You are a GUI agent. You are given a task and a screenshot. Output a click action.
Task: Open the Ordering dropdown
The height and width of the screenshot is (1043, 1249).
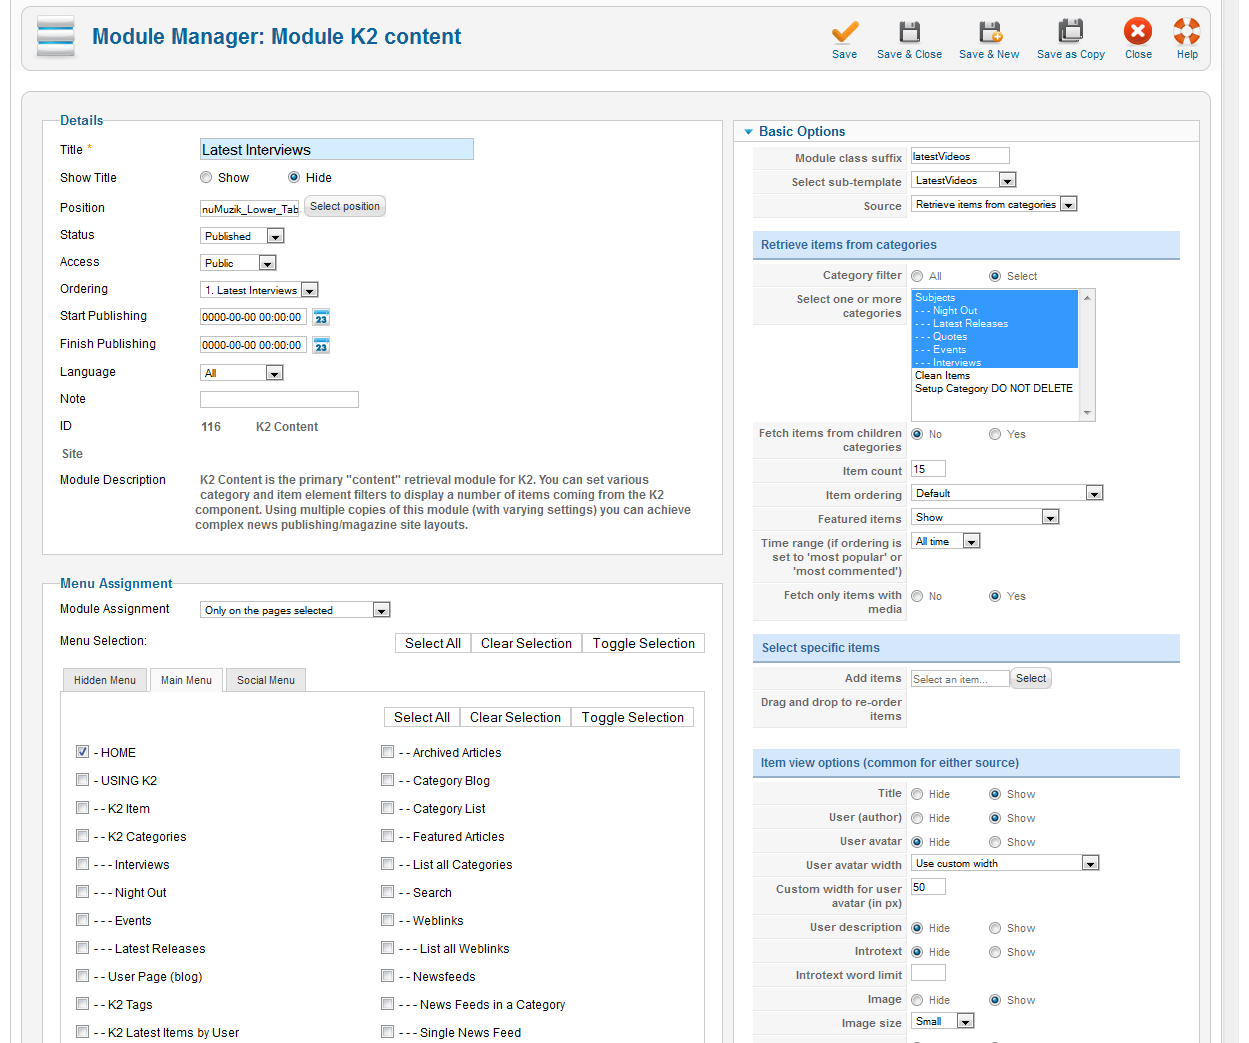point(259,290)
